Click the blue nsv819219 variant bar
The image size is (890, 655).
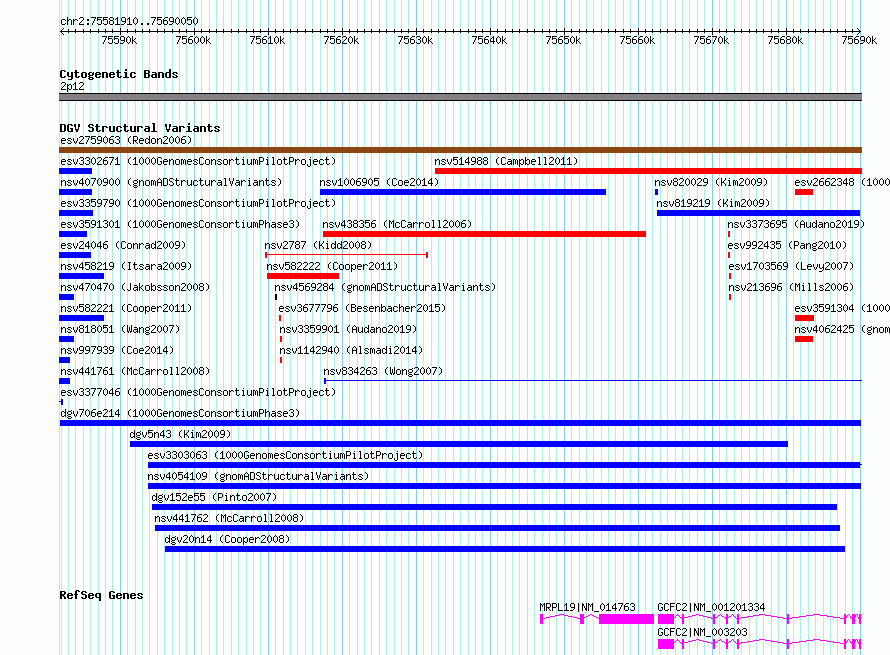click(758, 213)
